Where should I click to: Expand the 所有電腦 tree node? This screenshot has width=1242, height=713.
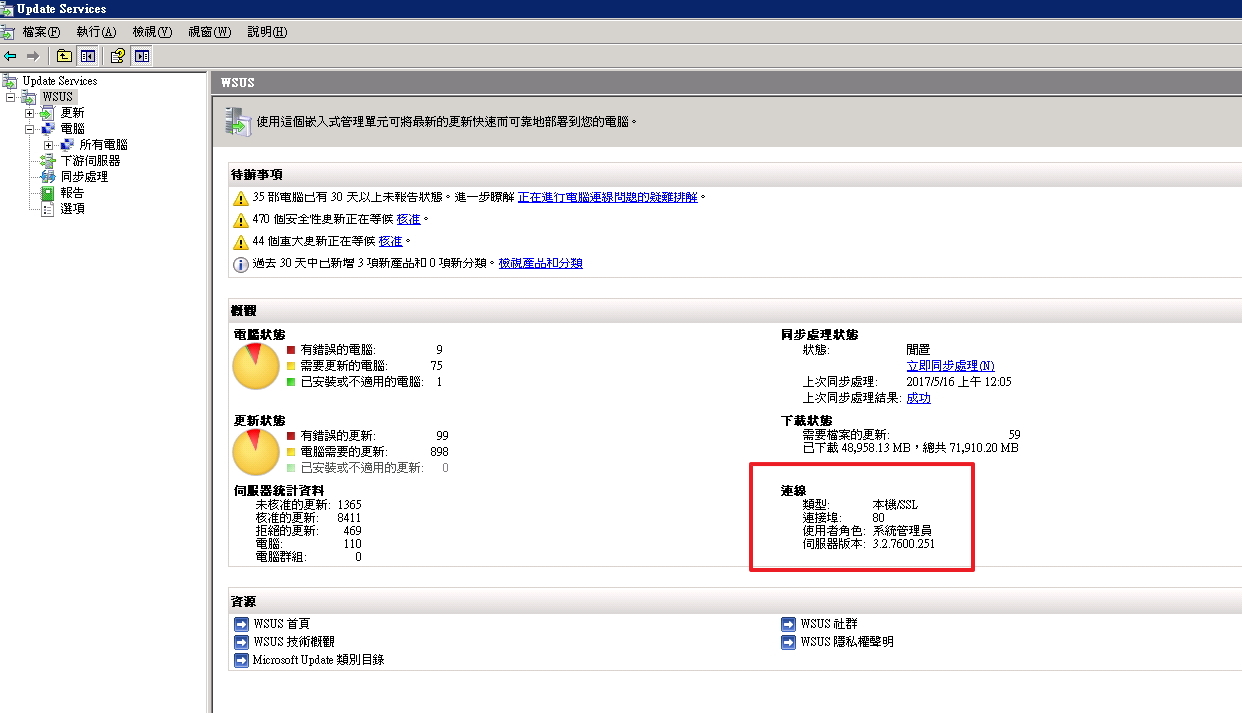click(x=48, y=145)
